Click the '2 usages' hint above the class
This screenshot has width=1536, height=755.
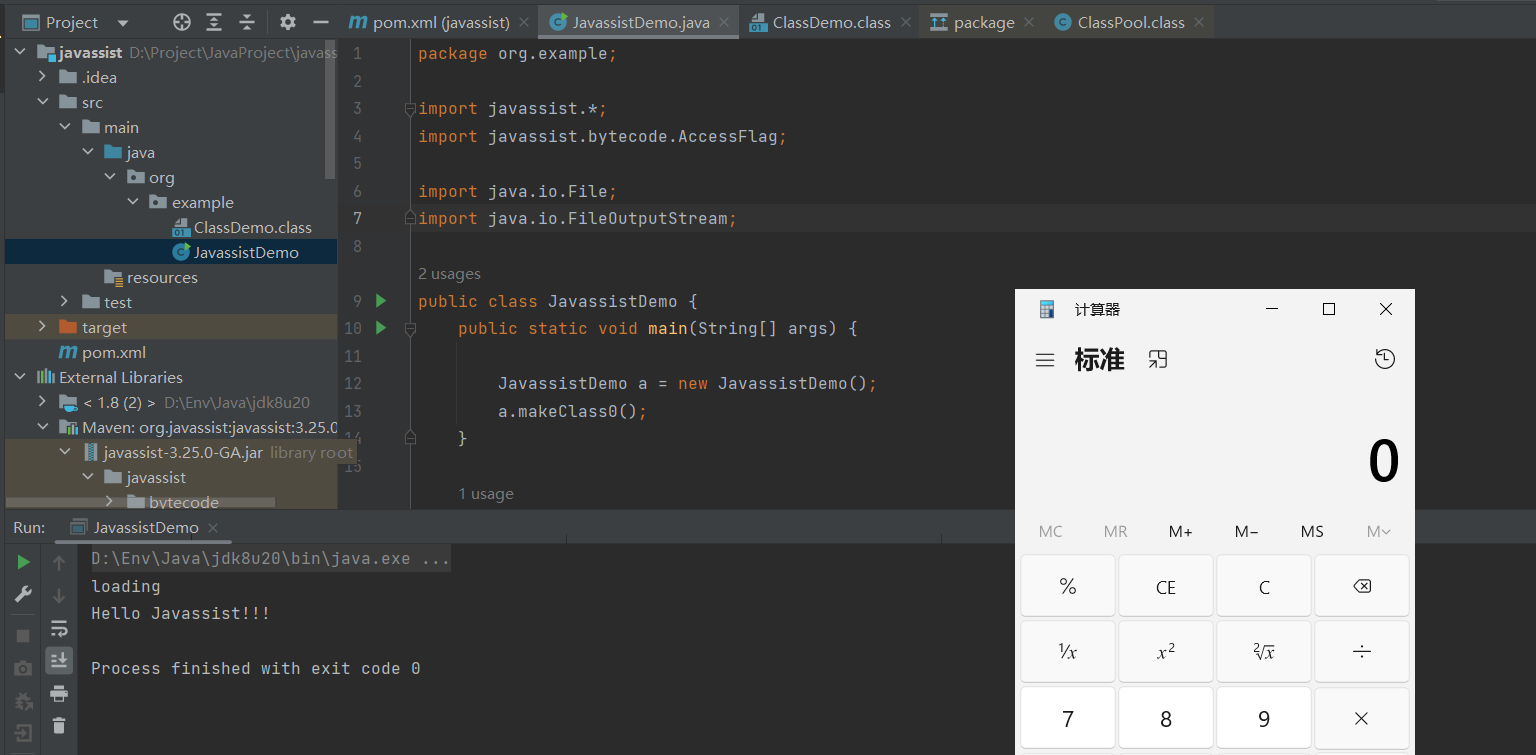[449, 273]
